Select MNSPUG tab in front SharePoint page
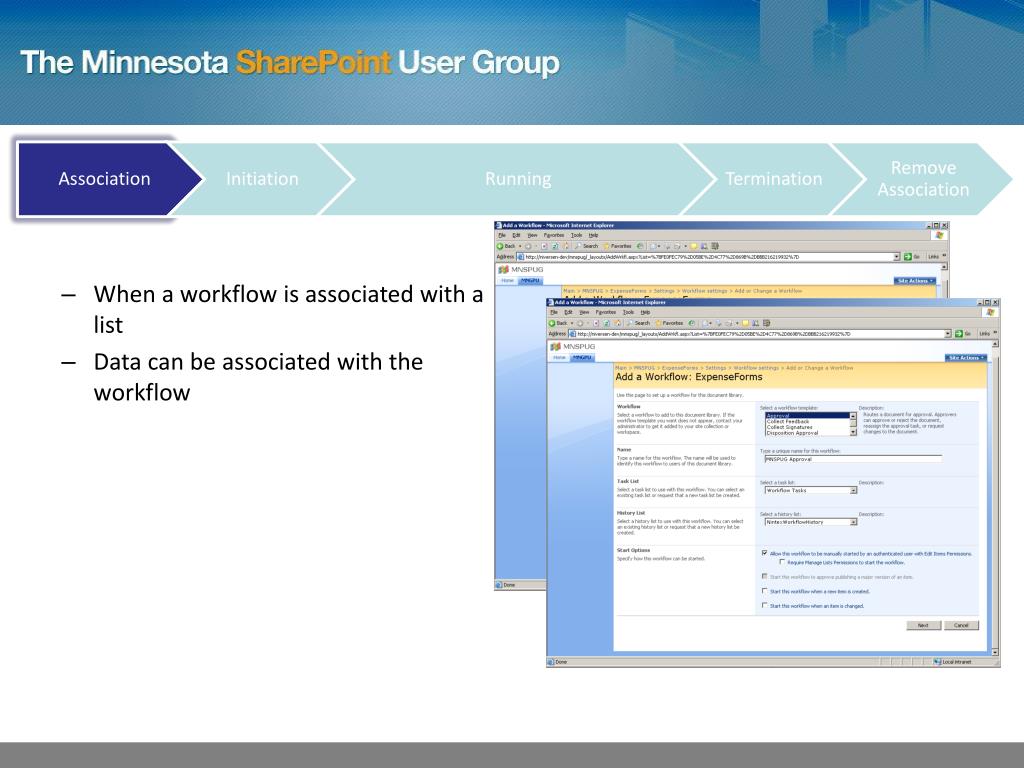This screenshot has height=768, width=1024. point(583,357)
